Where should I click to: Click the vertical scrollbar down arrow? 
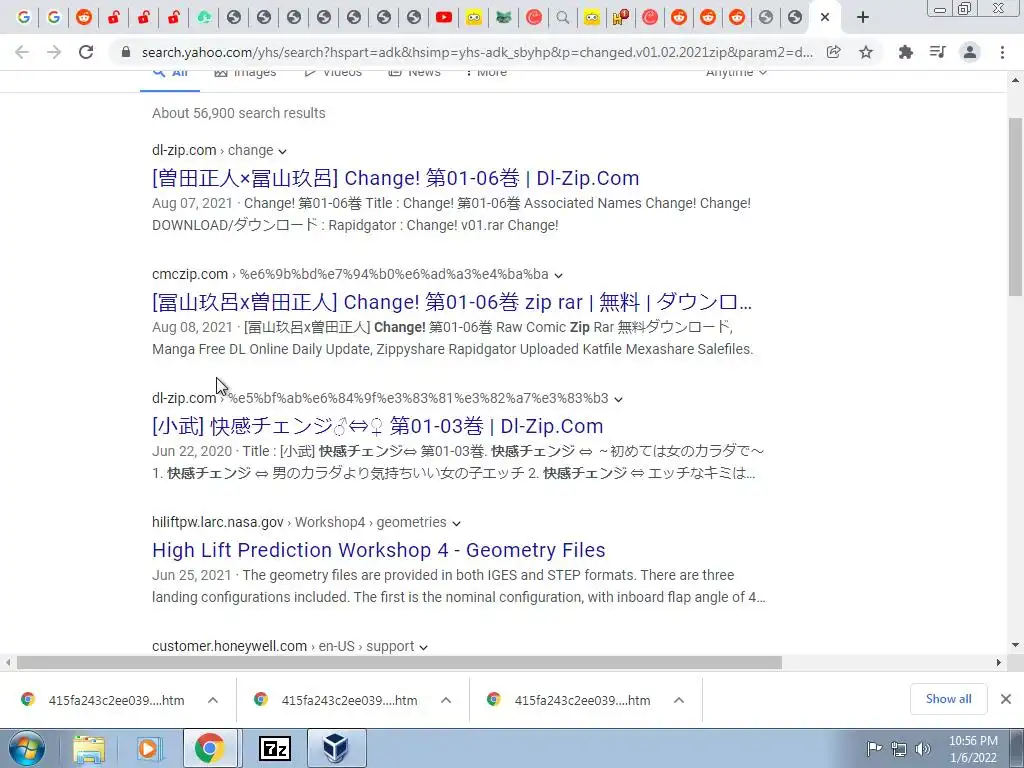tap(1015, 645)
